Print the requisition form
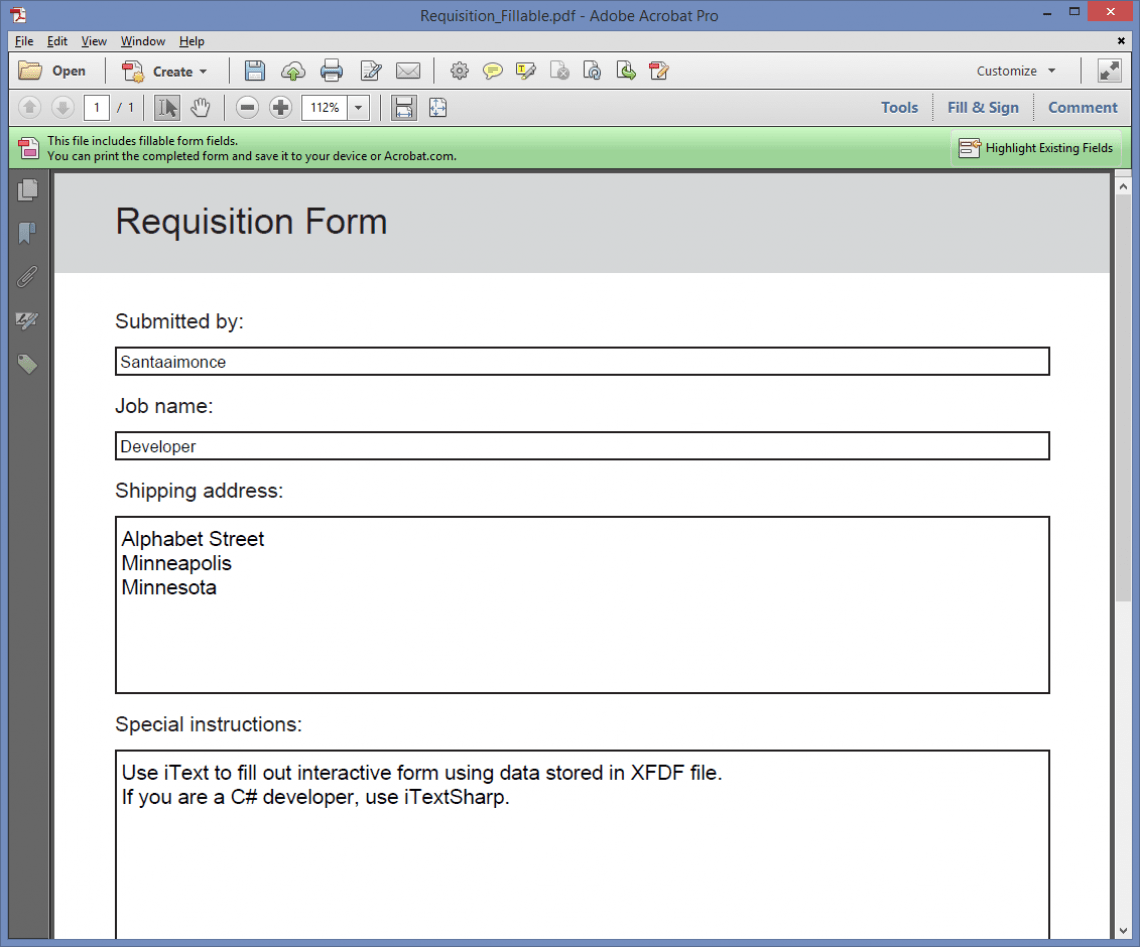 pos(332,71)
